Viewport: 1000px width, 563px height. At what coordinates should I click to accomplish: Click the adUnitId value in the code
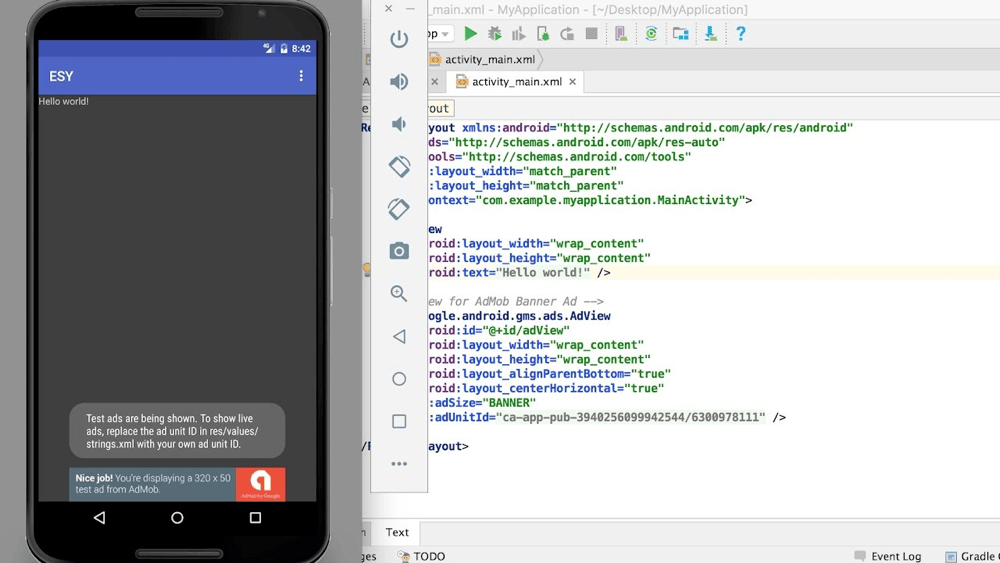point(630,417)
